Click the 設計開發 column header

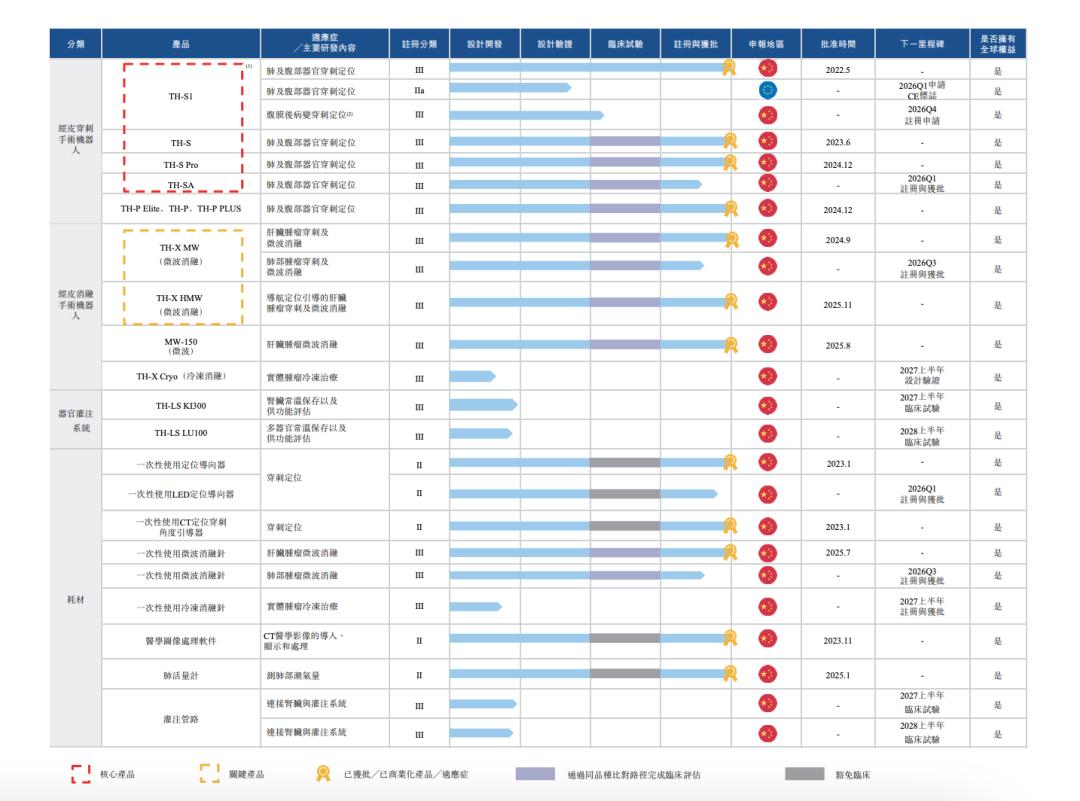point(485,43)
